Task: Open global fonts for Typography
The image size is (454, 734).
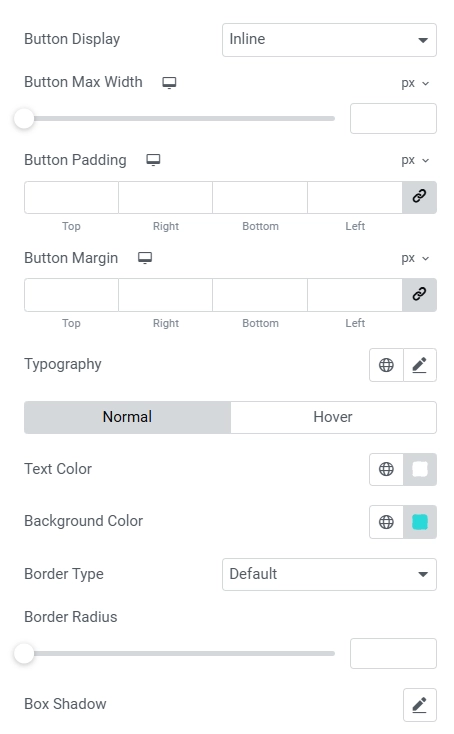Action: point(386,365)
